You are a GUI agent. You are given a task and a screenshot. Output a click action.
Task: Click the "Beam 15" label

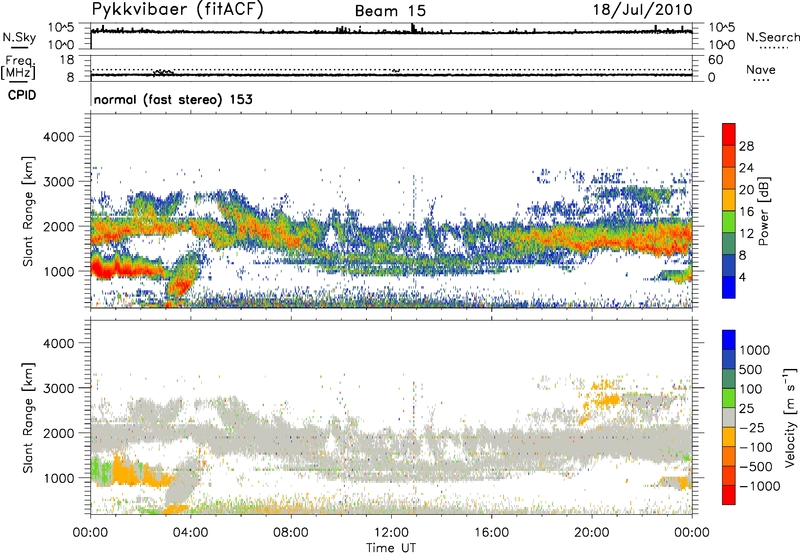point(390,11)
